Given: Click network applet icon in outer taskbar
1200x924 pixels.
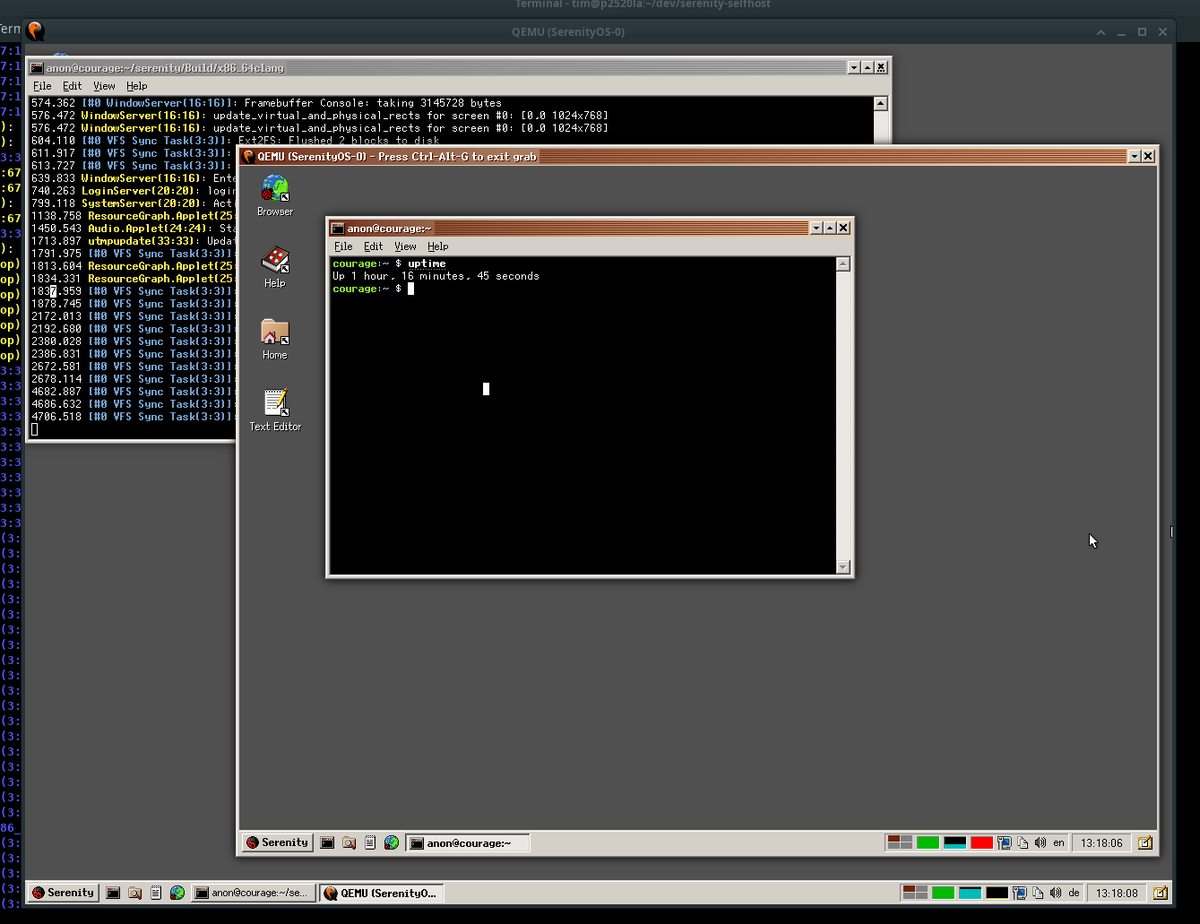Looking at the screenshot, I should click(1021, 892).
